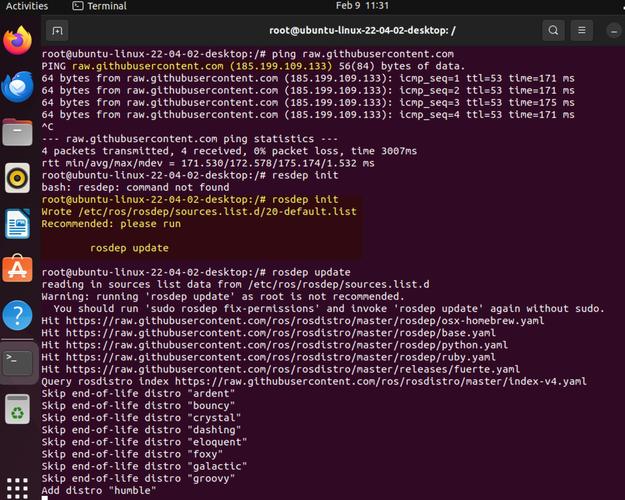Open the Files manager in dock
Viewport: 625px width, 500px height.
[18, 132]
